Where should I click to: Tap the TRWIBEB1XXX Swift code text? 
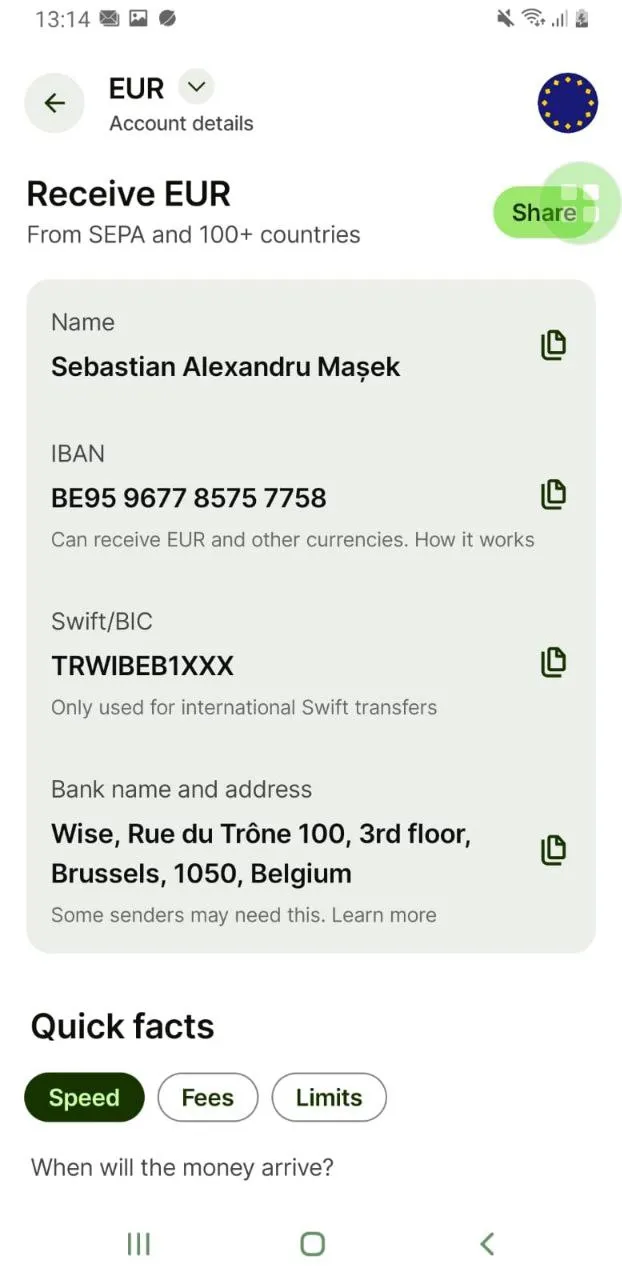[142, 666]
